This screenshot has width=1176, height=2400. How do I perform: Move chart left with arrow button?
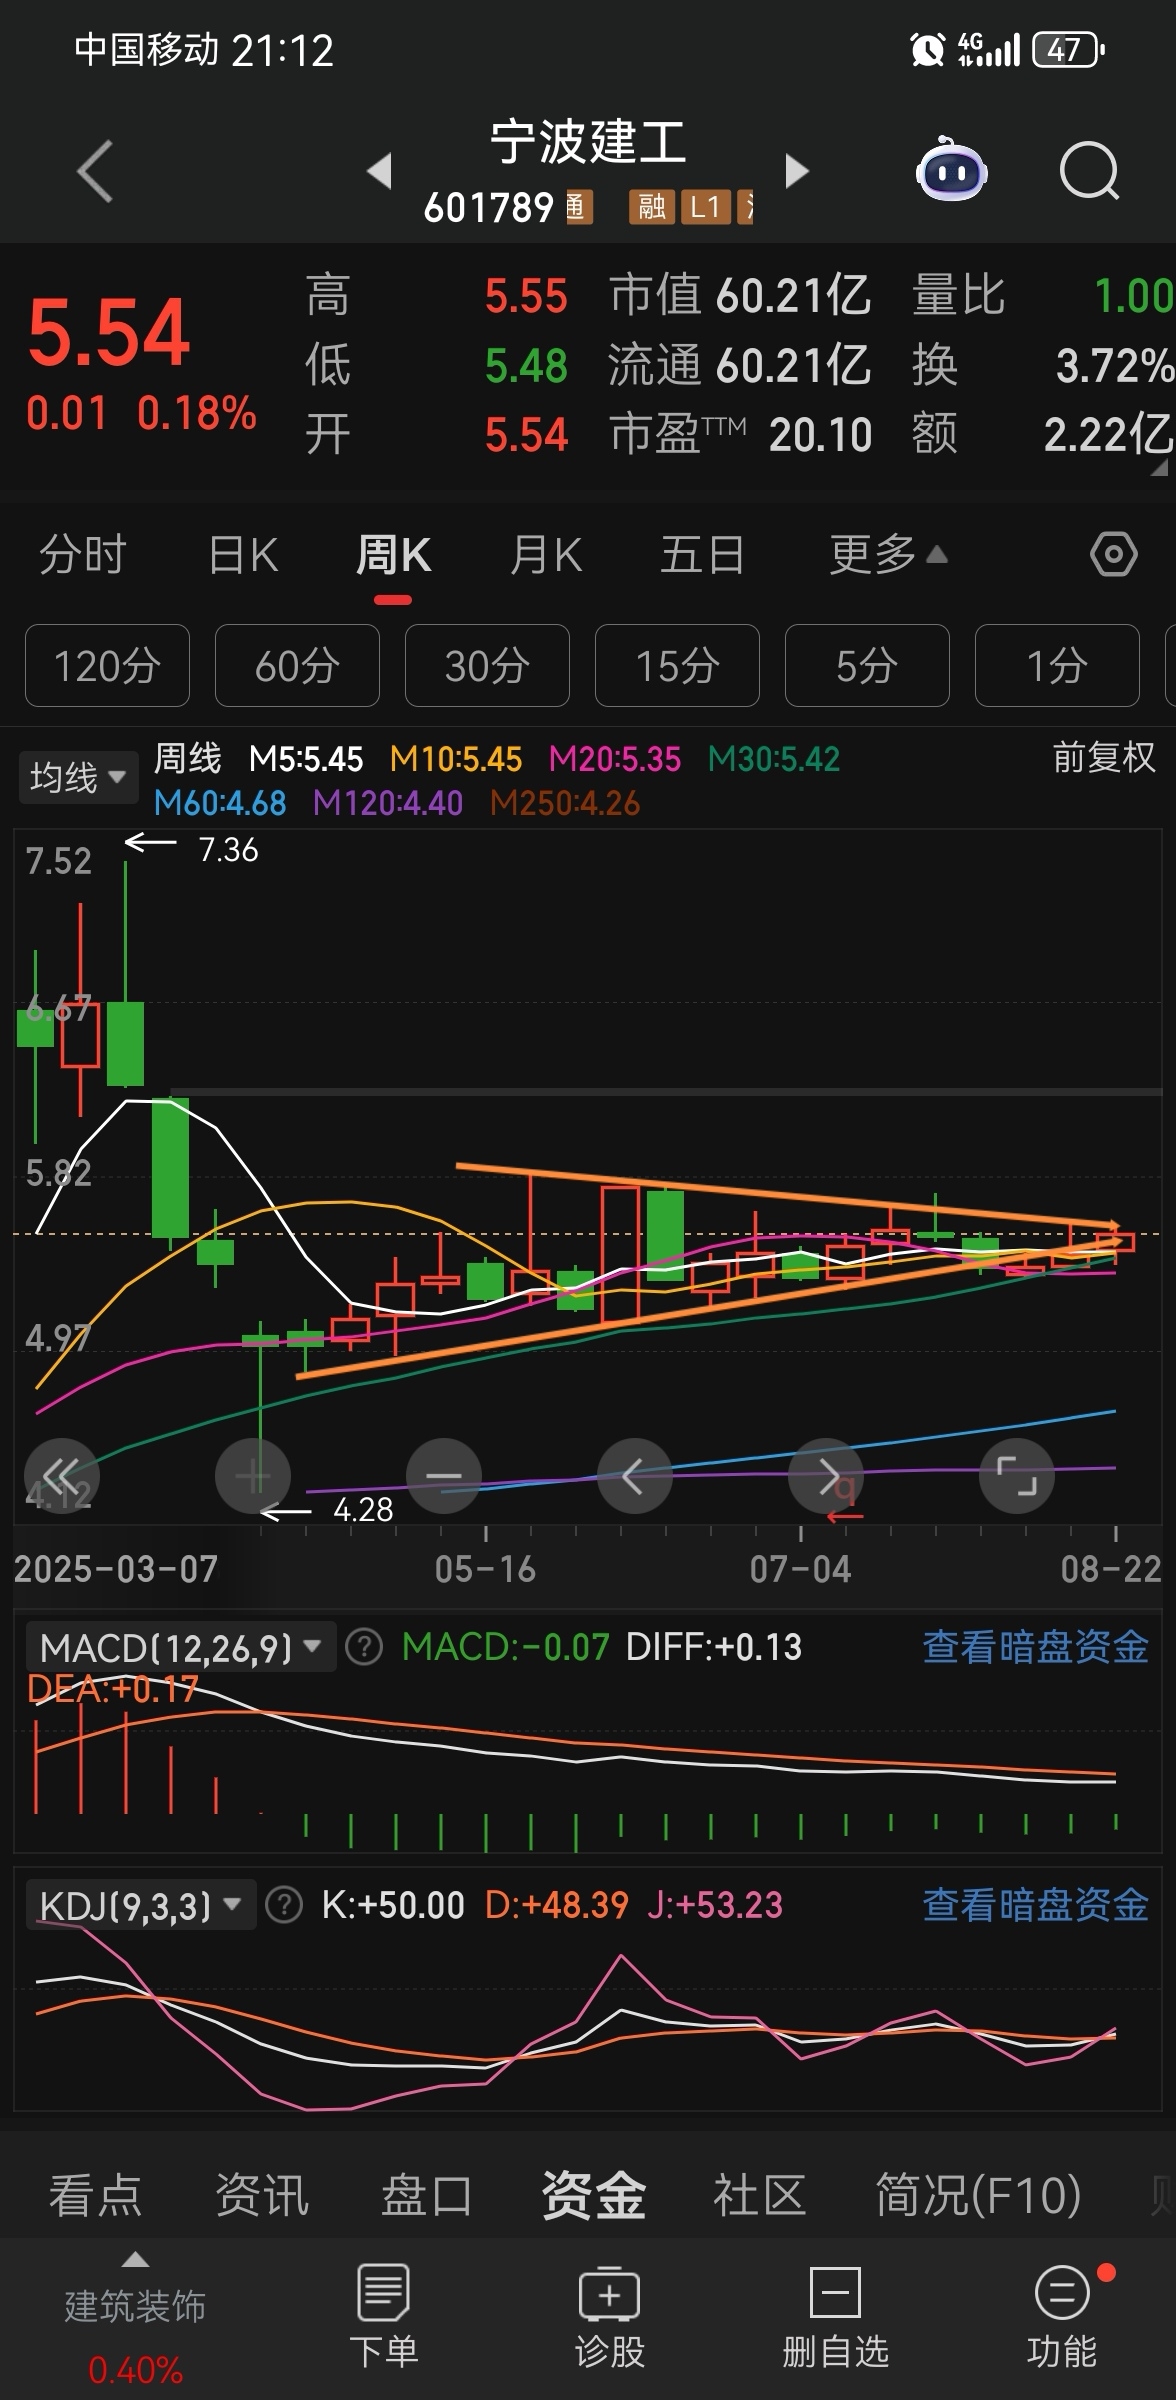[x=634, y=1476]
